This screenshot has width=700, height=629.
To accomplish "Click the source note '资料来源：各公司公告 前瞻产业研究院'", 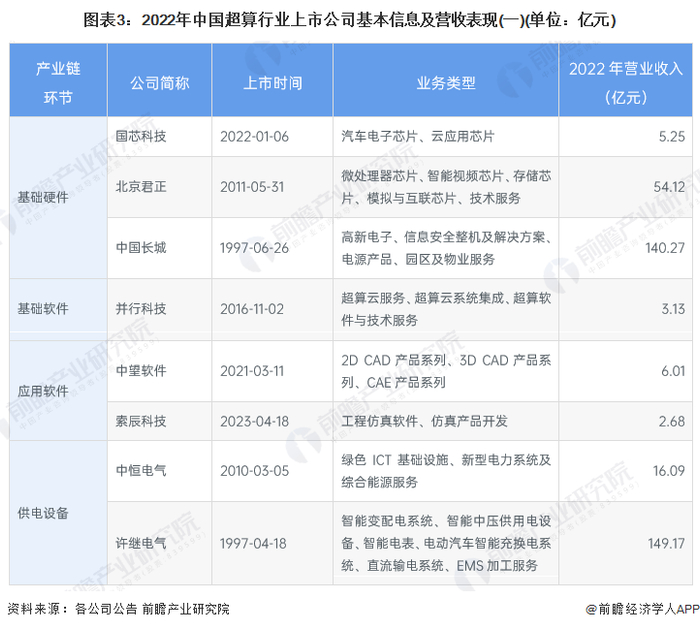I will pos(118,609).
